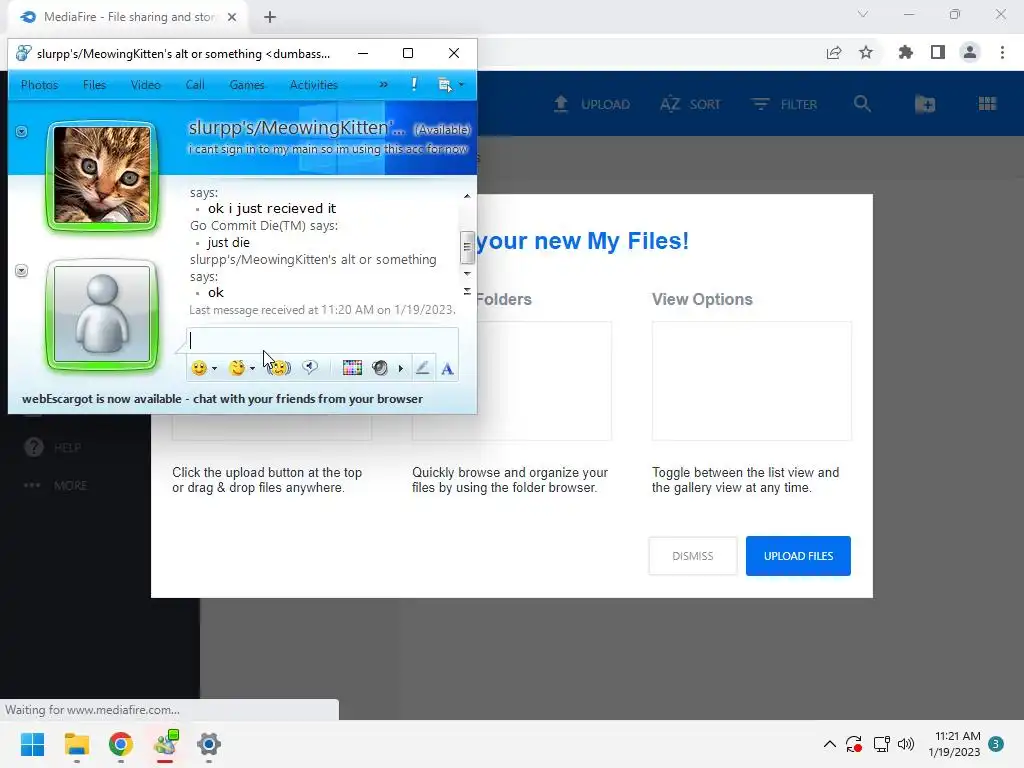The width and height of the screenshot is (1024, 768).
Task: Open the Messenger menu icon beside exclamation mark
Action: 447,85
